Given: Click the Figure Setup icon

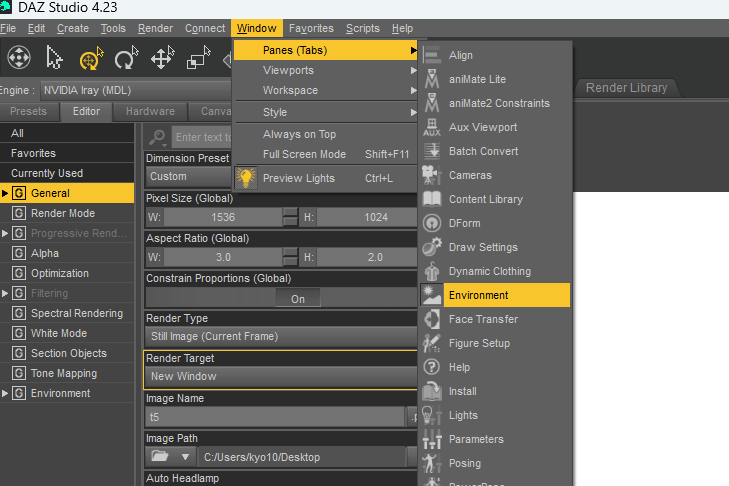Looking at the screenshot, I should tap(432, 343).
